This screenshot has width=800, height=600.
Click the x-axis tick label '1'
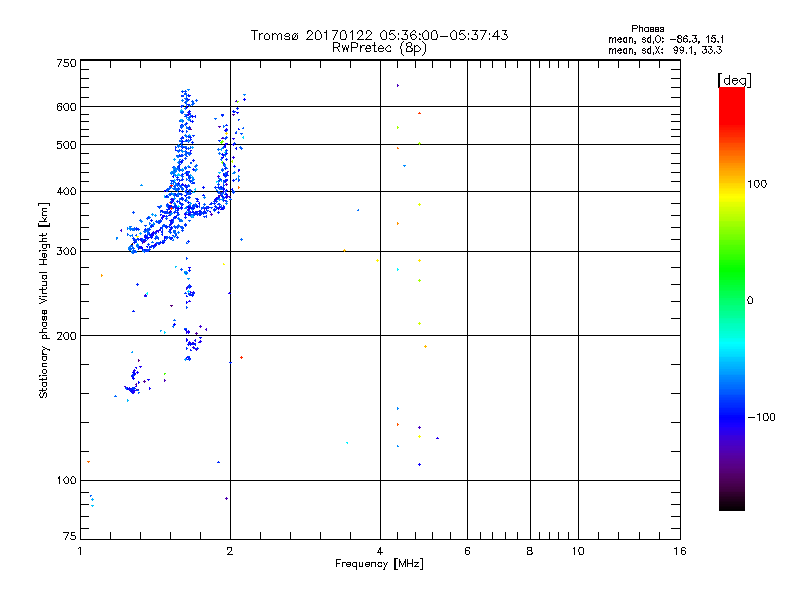(80, 551)
